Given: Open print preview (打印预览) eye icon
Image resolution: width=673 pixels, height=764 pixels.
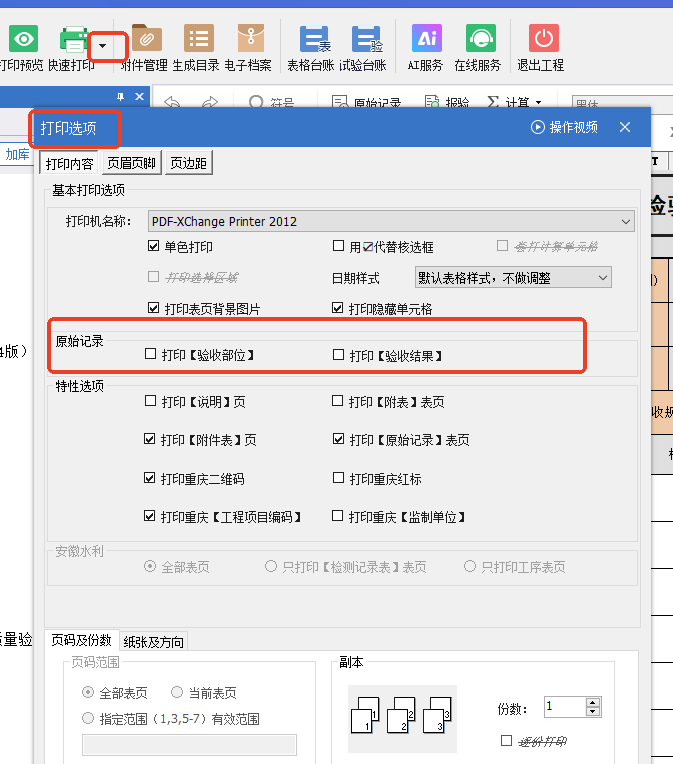Looking at the screenshot, I should [23, 38].
